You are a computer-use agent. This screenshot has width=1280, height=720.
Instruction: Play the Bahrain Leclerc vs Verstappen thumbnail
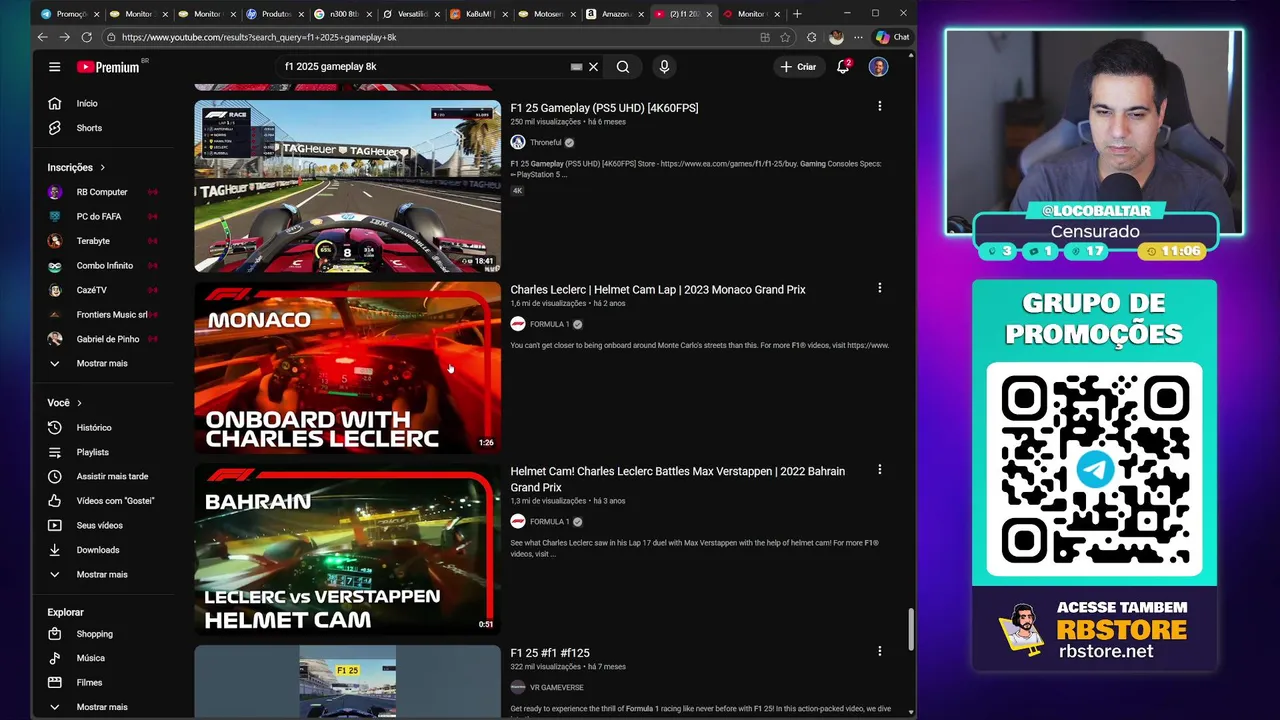[x=347, y=550]
